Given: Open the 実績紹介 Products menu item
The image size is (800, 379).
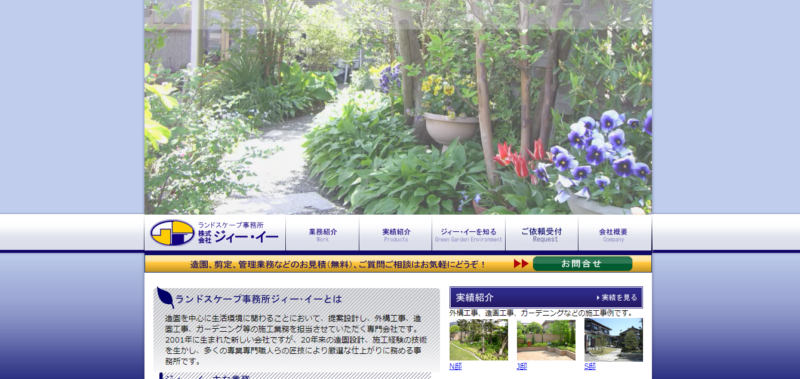Looking at the screenshot, I should pos(396,234).
